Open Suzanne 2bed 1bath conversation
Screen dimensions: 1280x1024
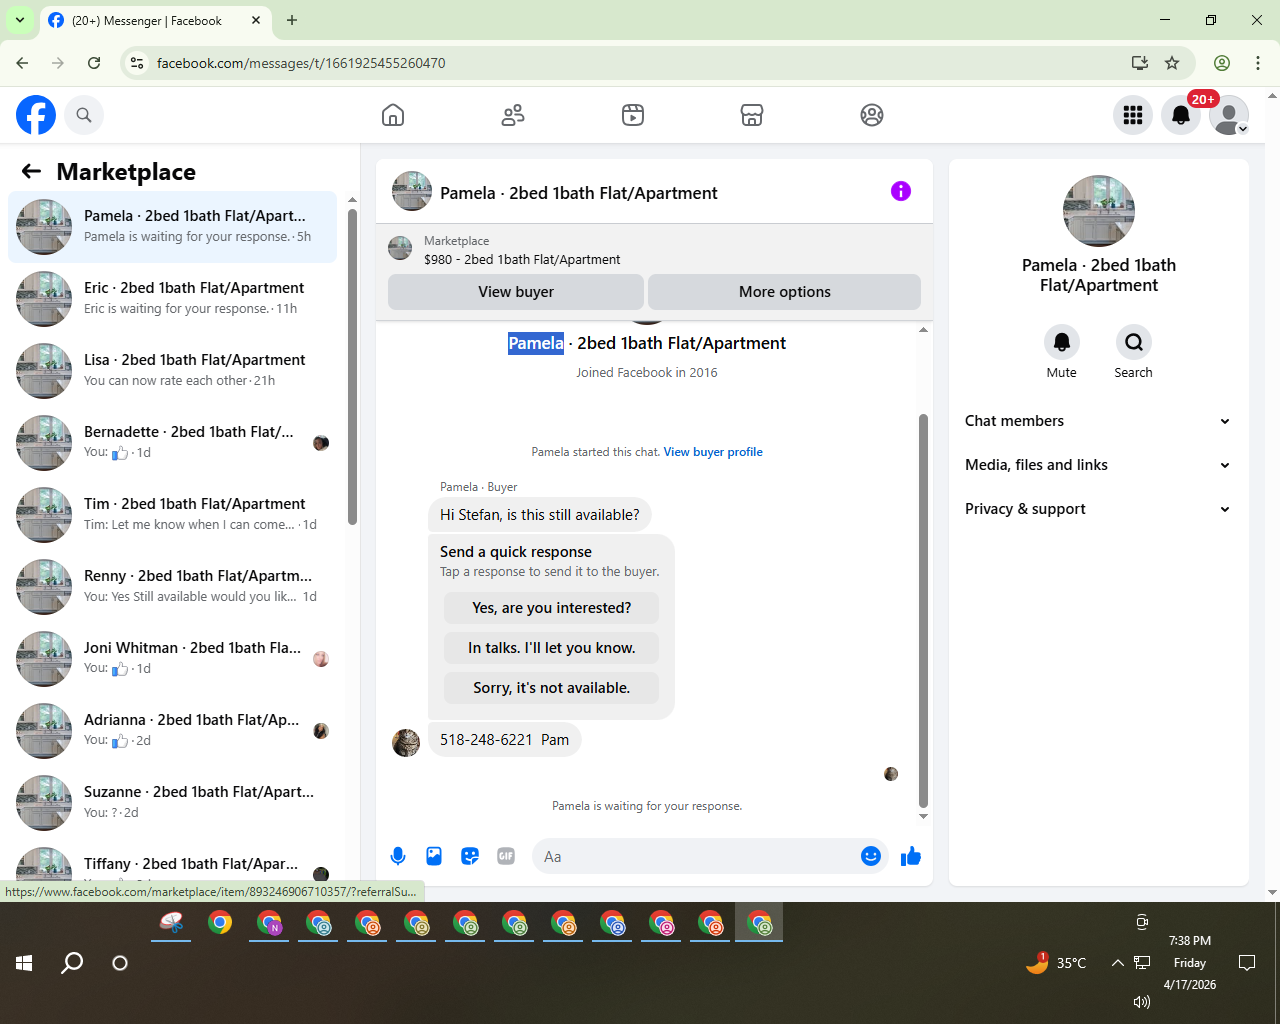point(172,803)
